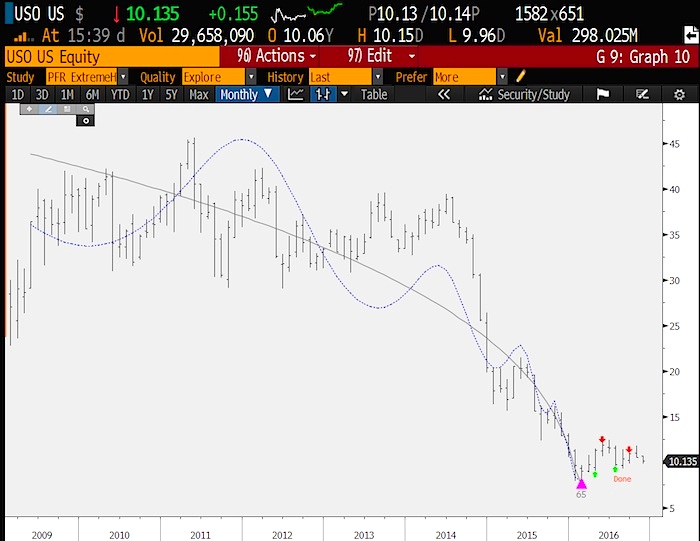Click the Done label on chart
The image size is (700, 541).
click(622, 479)
